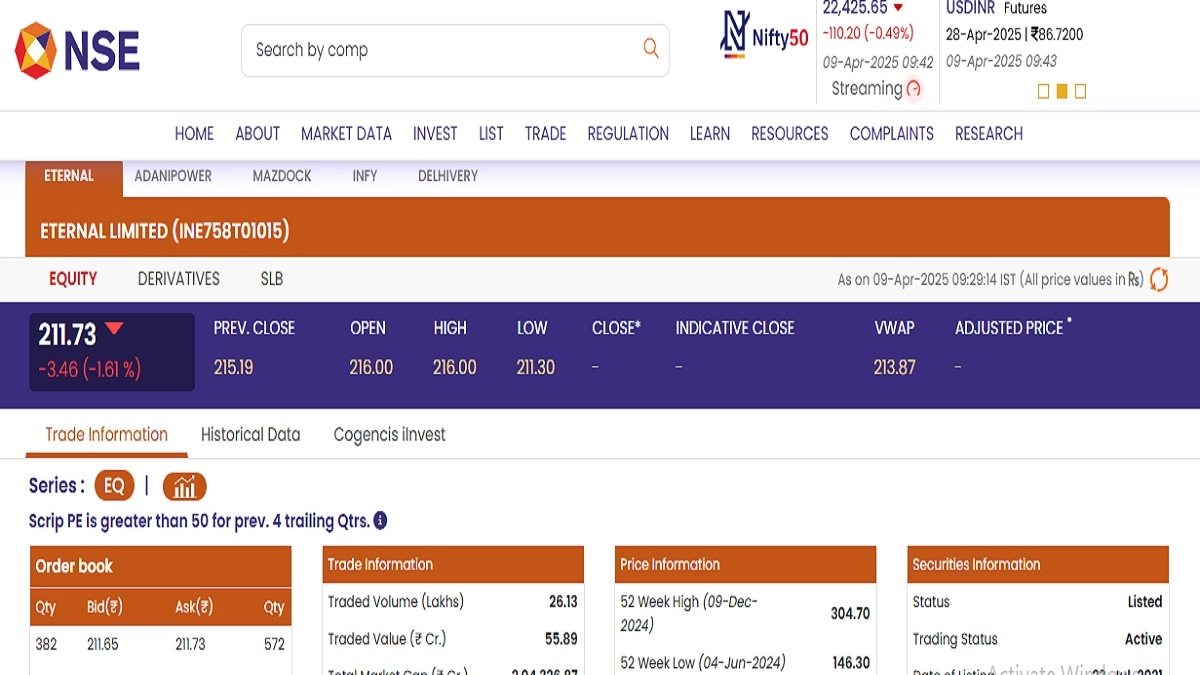Select the EQ series badge
Screen dimensions: 1200x675
point(114,486)
